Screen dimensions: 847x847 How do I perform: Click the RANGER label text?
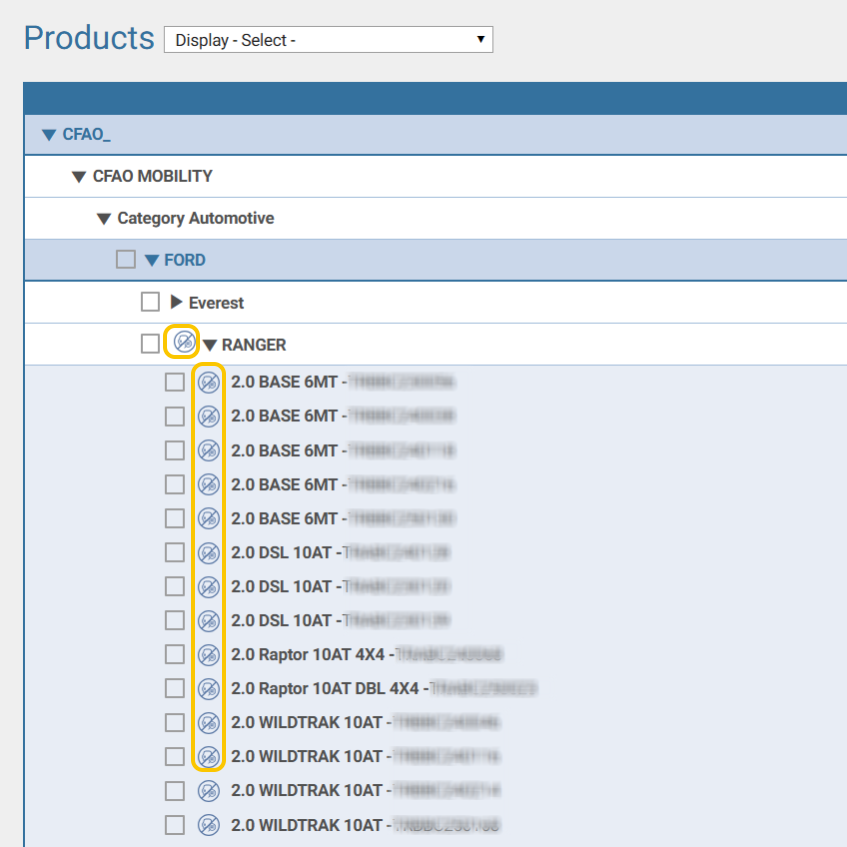coord(254,345)
